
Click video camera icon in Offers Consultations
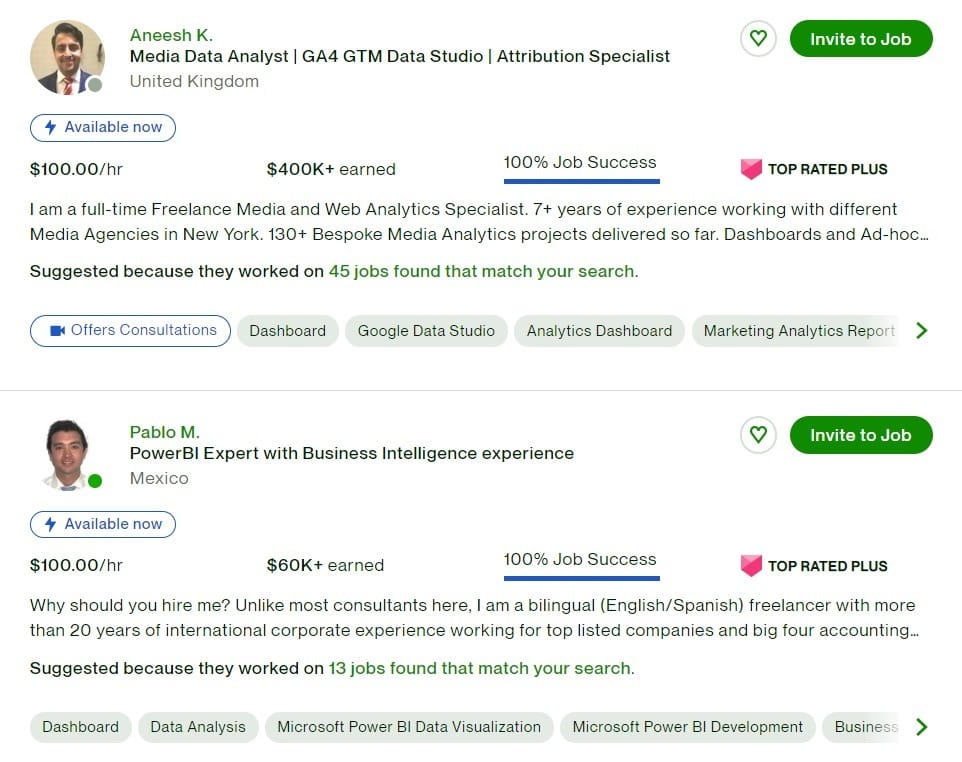click(58, 330)
